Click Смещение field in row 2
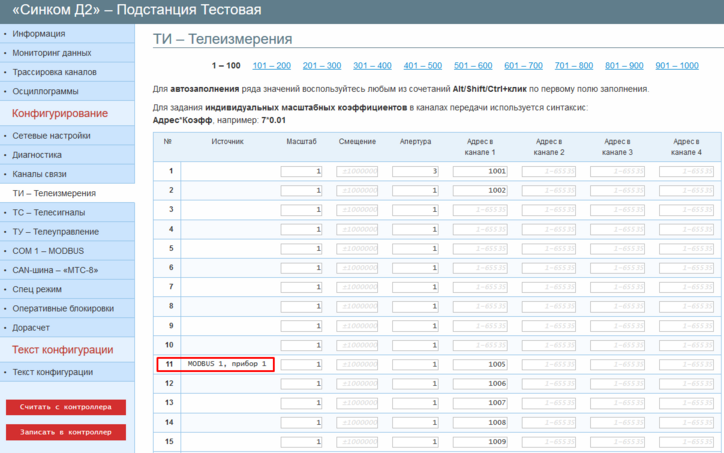The image size is (724, 453). [x=358, y=190]
